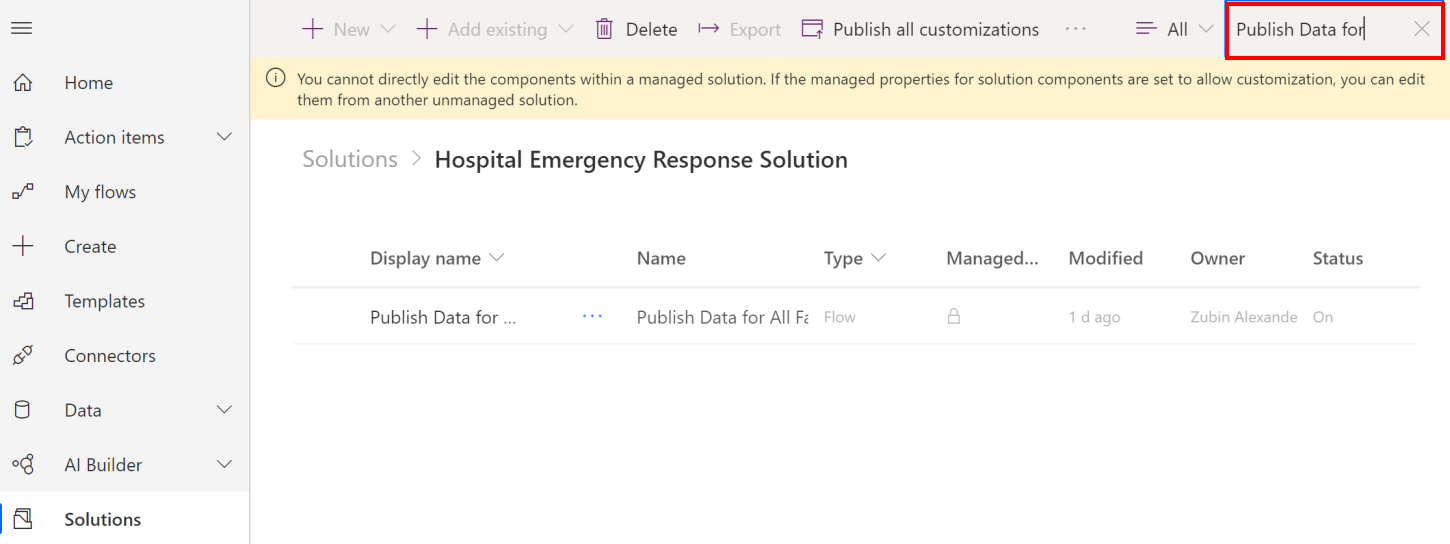
Task: Open row options for Publish Data flow
Action: (592, 316)
